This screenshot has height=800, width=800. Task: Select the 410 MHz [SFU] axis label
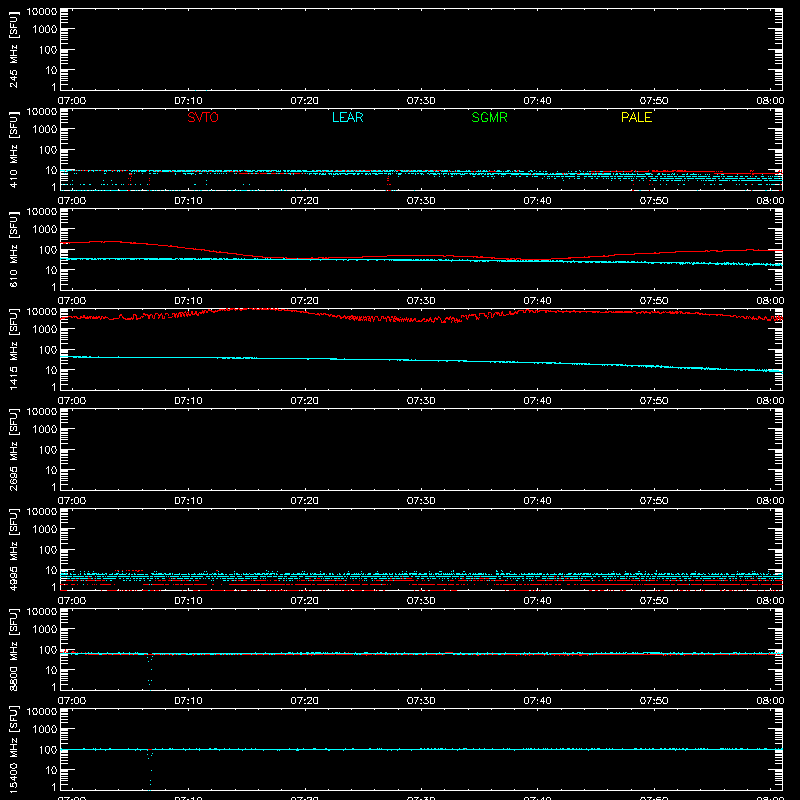[x=13, y=149]
